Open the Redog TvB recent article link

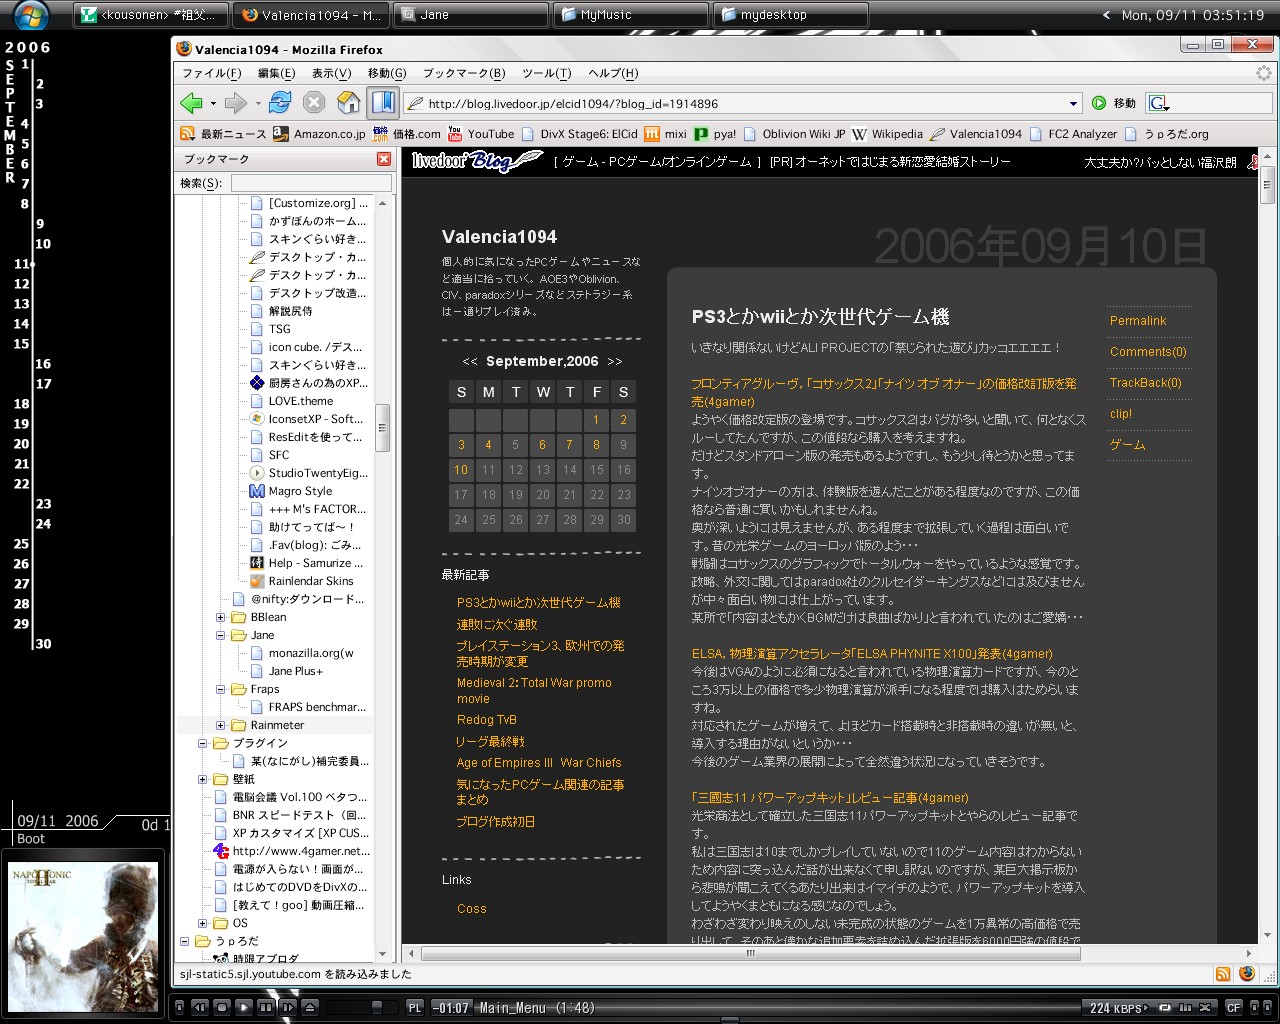pos(487,720)
